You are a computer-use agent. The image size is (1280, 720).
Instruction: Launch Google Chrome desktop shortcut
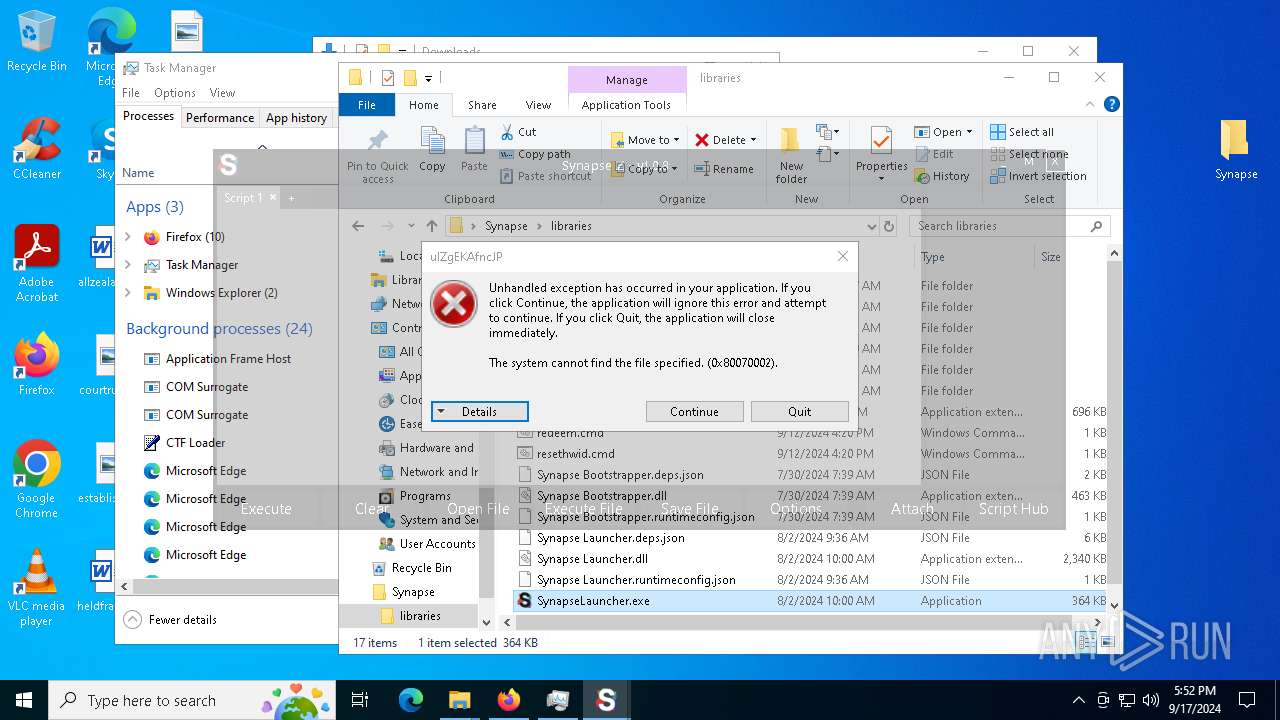pyautogui.click(x=37, y=480)
